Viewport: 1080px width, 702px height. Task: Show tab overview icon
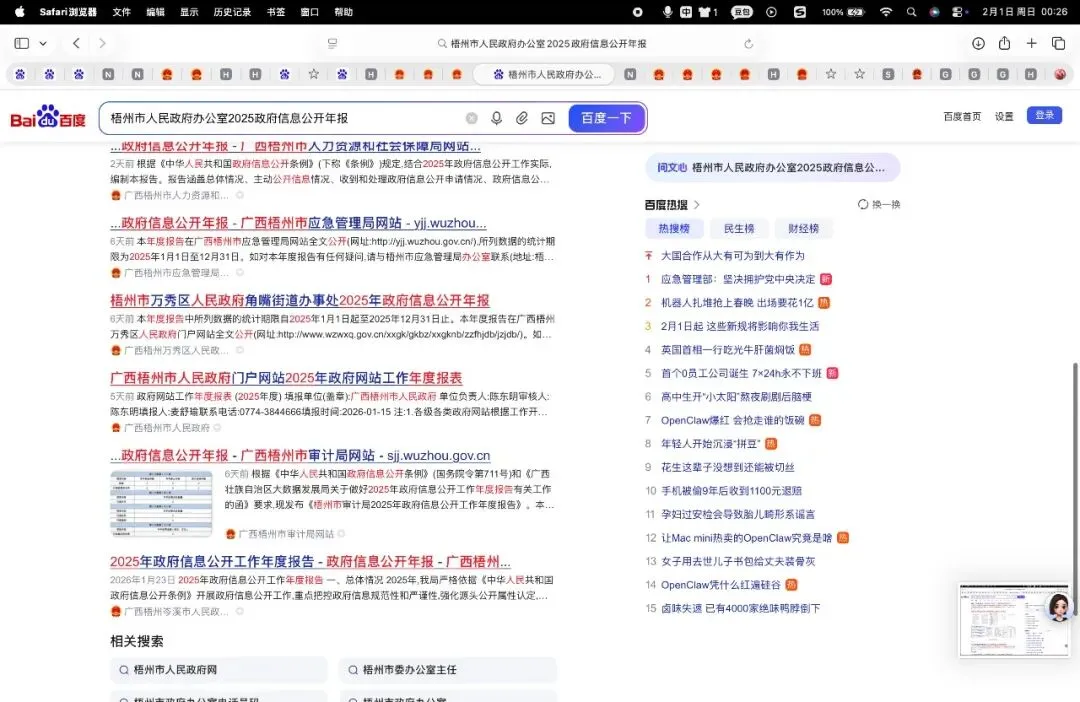click(x=1059, y=43)
